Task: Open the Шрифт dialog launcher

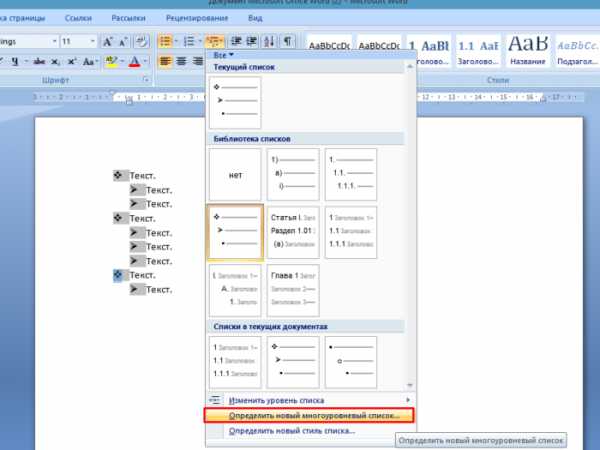Action: 146,80
